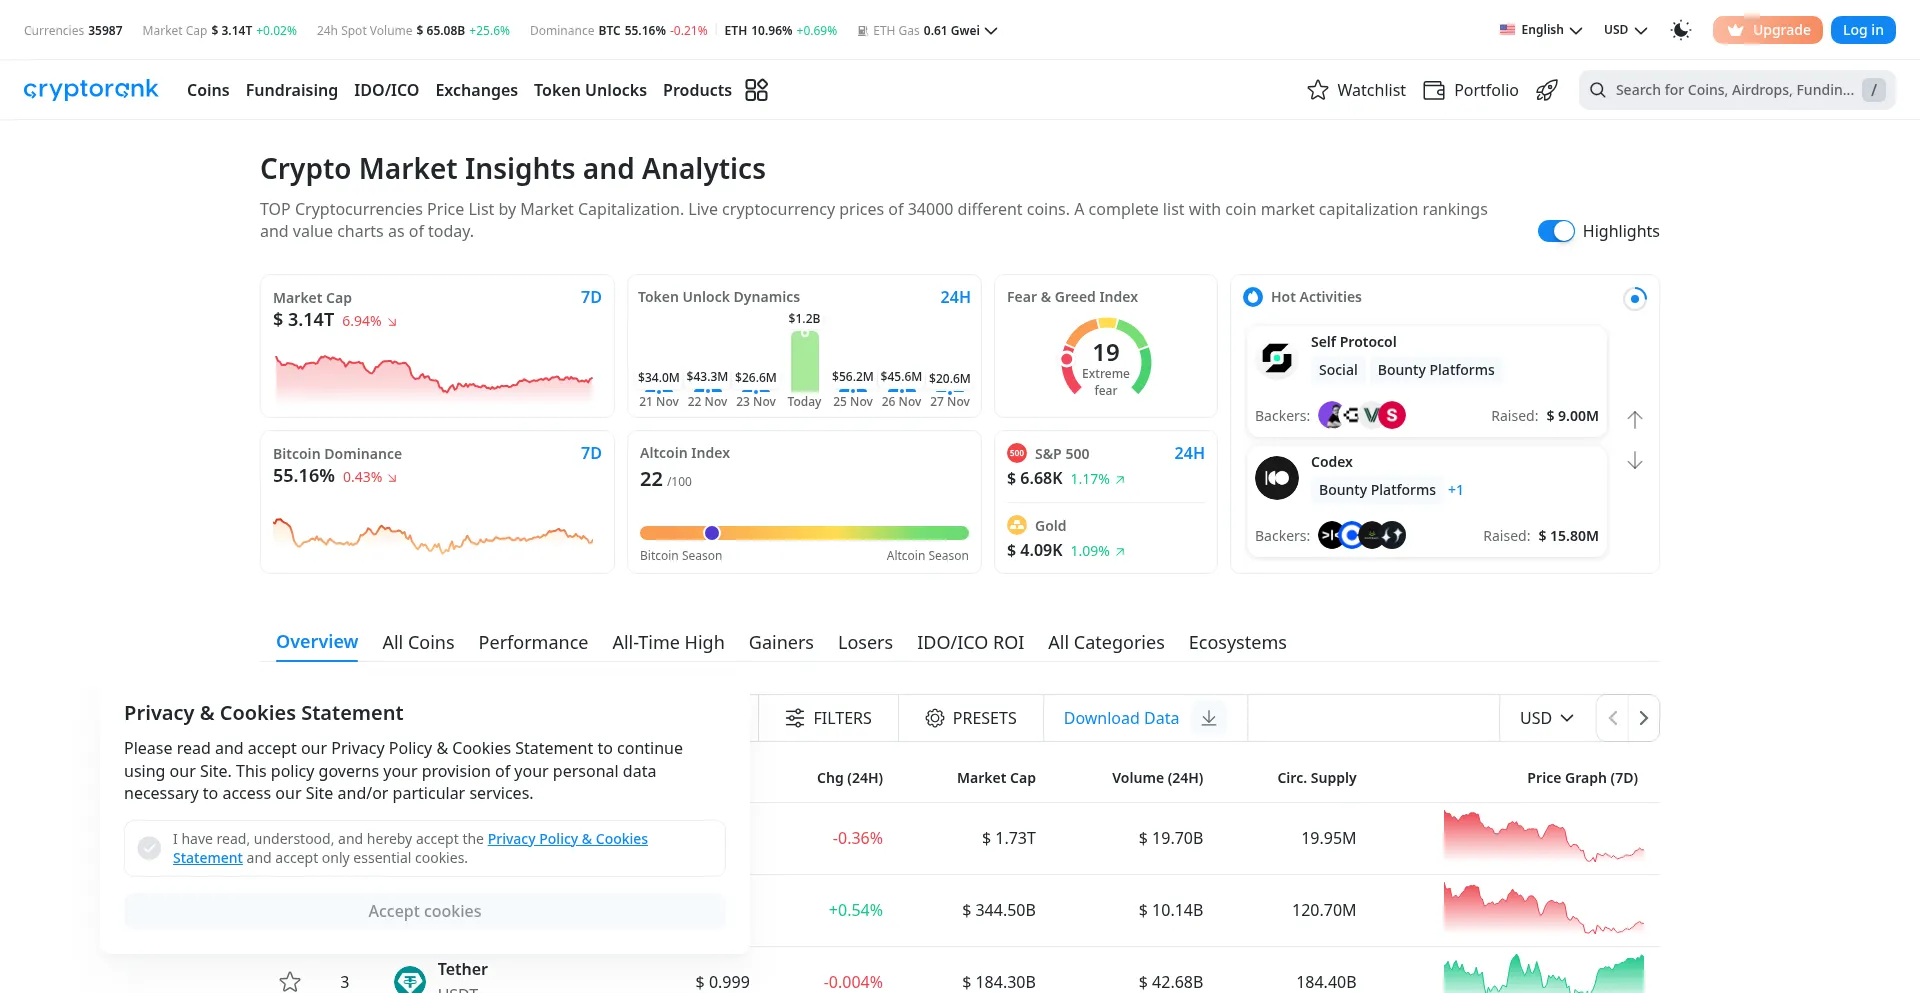Open the Privacy Policy & Cookies link
The image size is (1920, 993).
[567, 839]
